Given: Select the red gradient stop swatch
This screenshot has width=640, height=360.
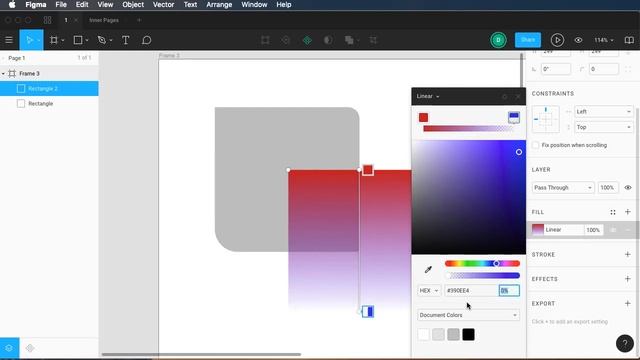Looking at the screenshot, I should coord(423,118).
